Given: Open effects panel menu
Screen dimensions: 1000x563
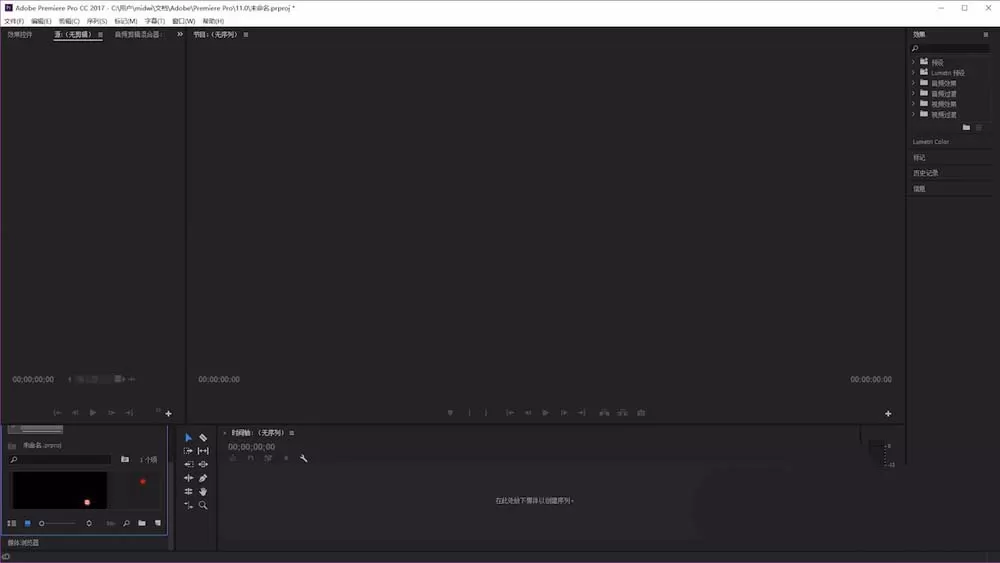Looking at the screenshot, I should point(985,34).
